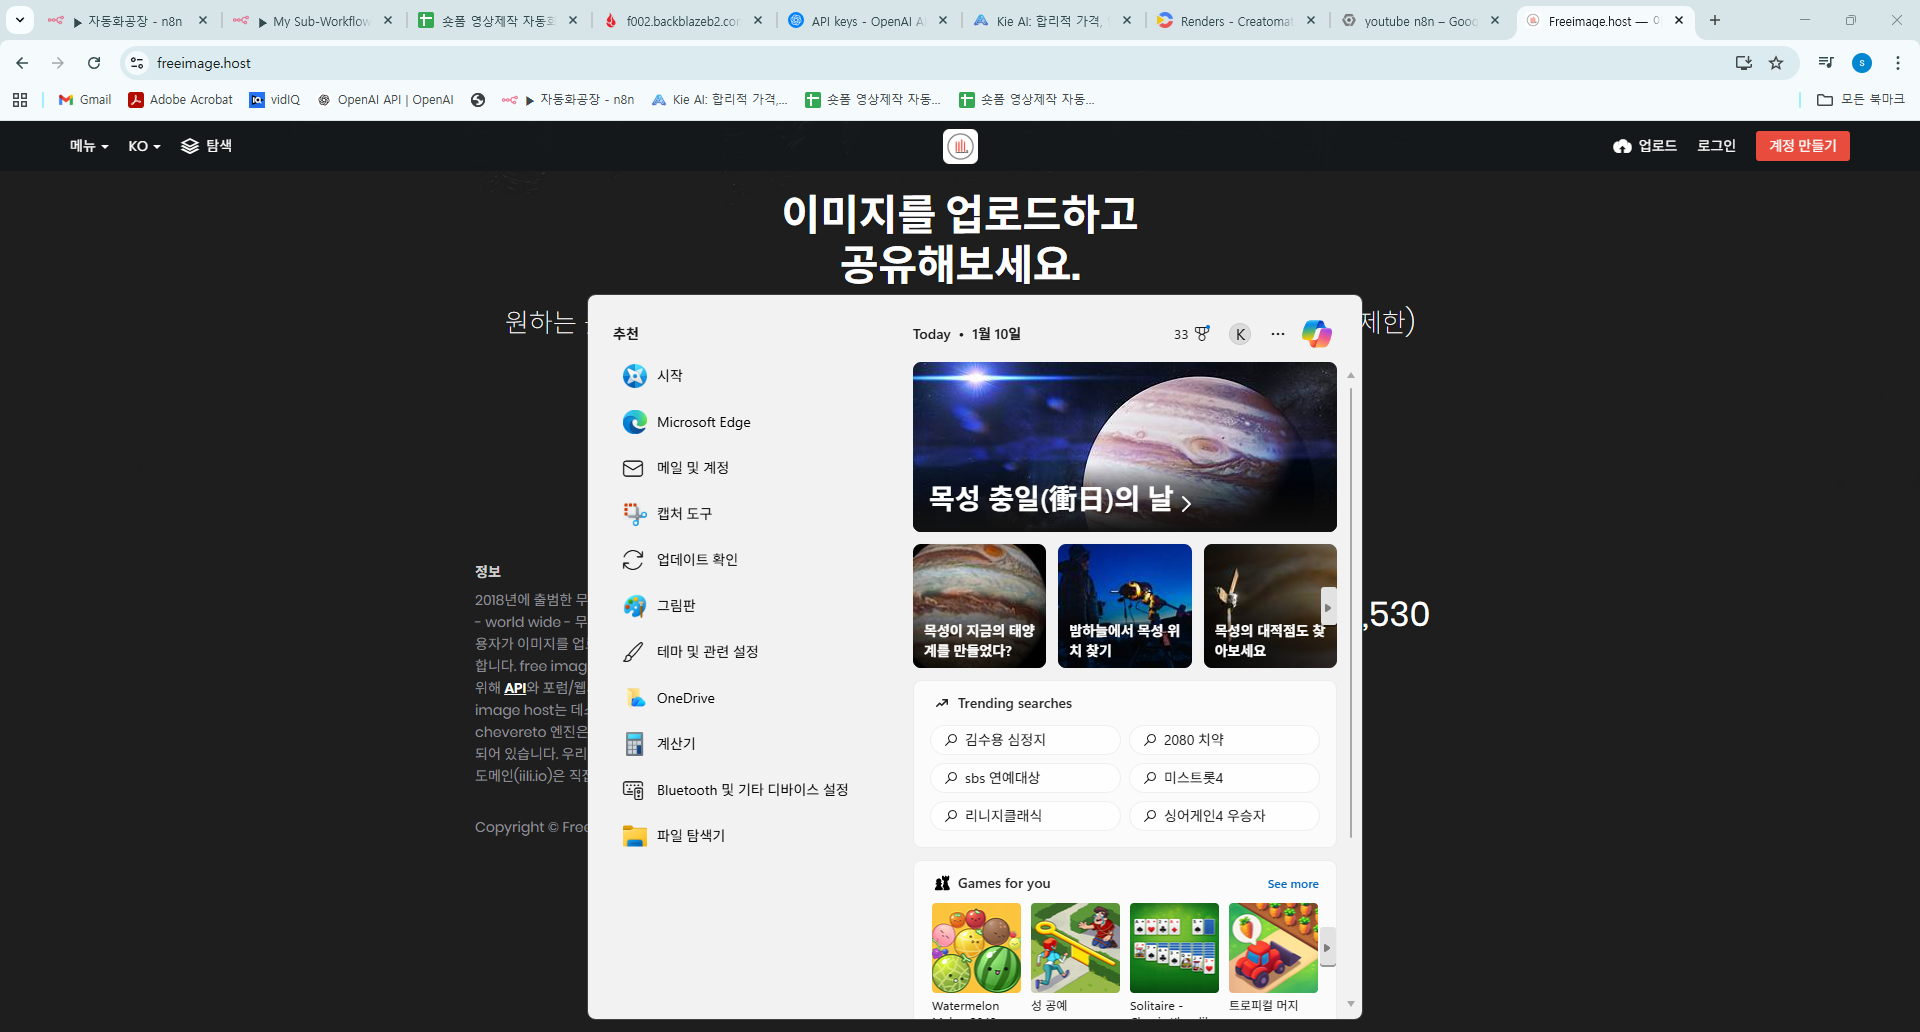Switch to the f002.backblazeb2.com tab
The width and height of the screenshot is (1920, 1032).
pyautogui.click(x=683, y=21)
